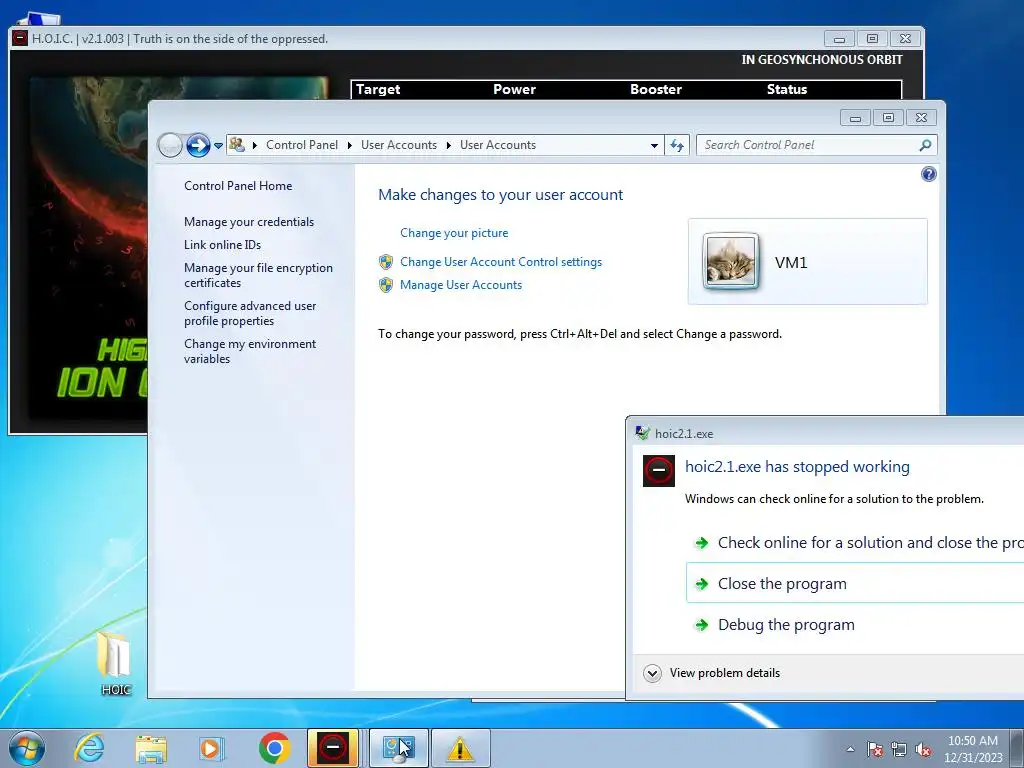Image resolution: width=1024 pixels, height=768 pixels.
Task: Launch Google Chrome from taskbar
Action: click(274, 748)
